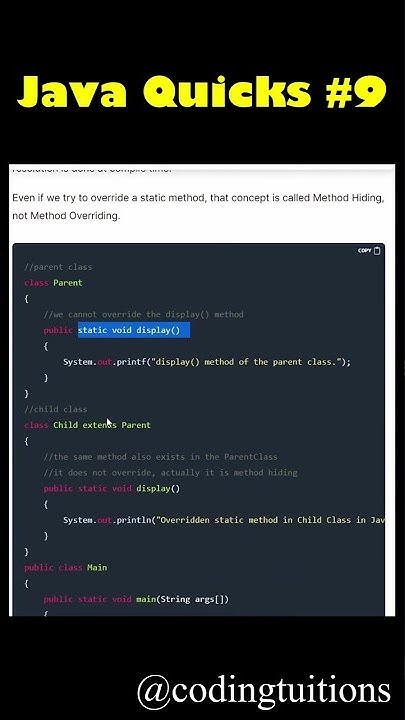Click the Java Quicks #9 title
Screen dimensions: 405x720
[202, 92]
